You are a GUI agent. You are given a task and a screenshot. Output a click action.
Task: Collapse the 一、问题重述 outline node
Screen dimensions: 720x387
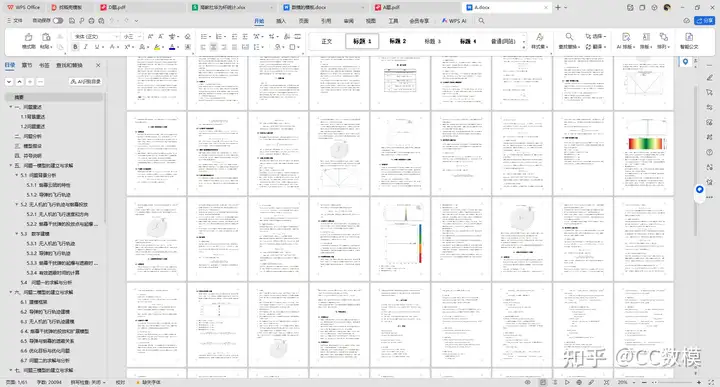(11, 107)
